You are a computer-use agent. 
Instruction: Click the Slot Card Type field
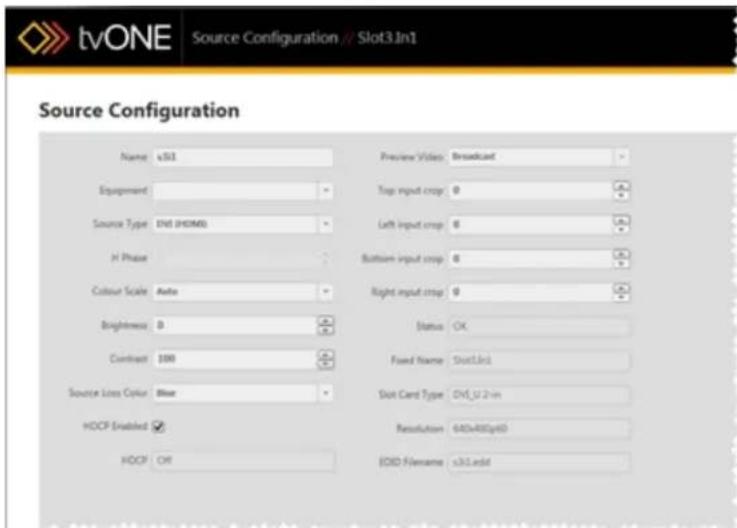click(539, 394)
